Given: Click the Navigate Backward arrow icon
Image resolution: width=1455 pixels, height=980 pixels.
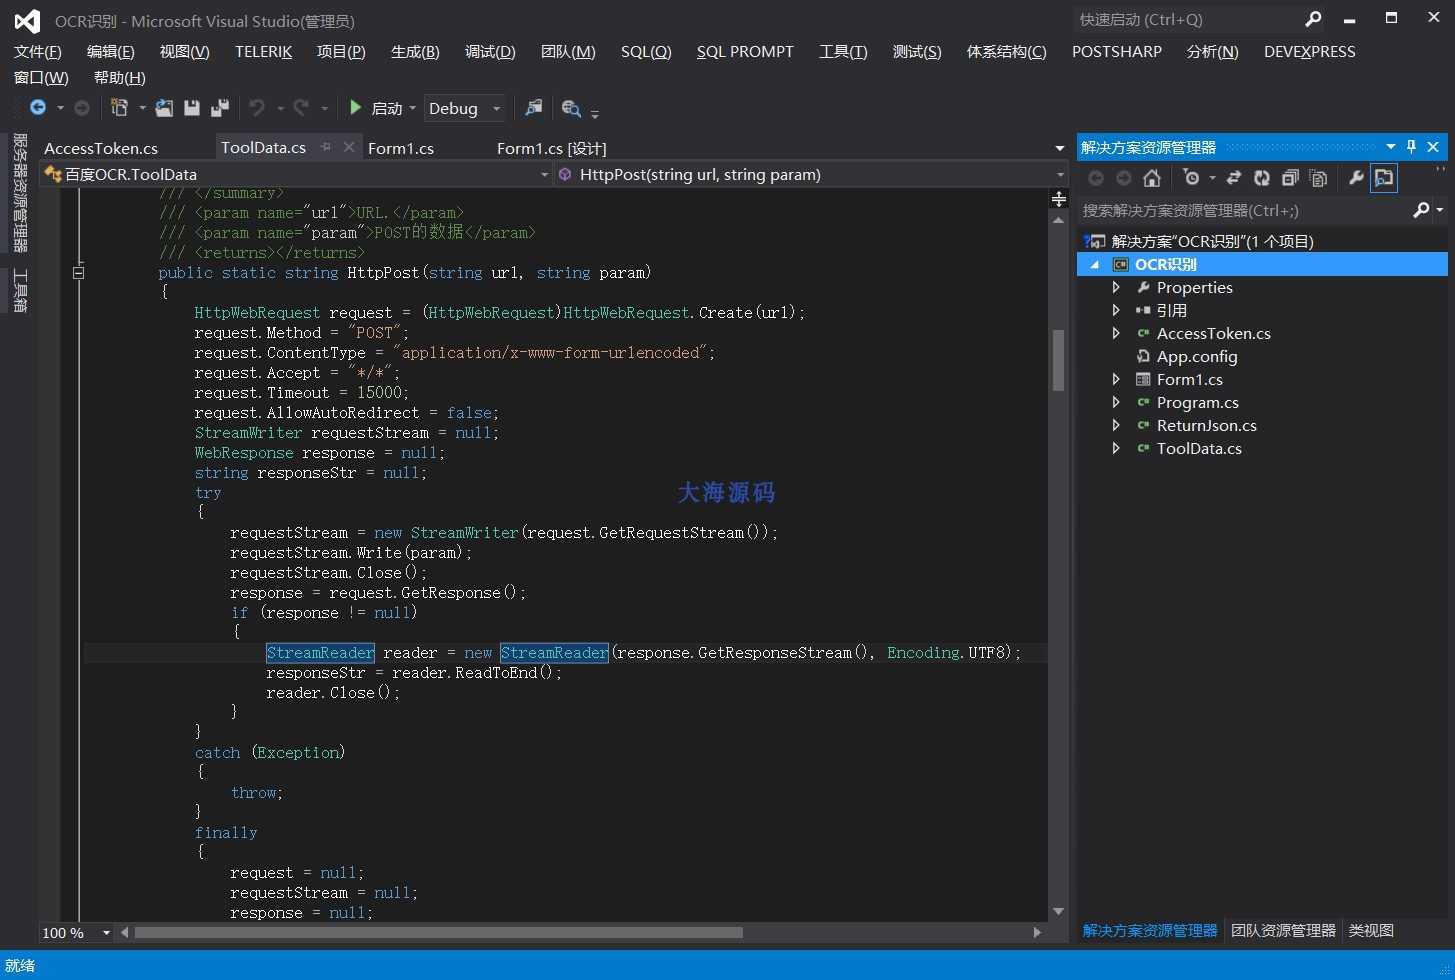Looking at the screenshot, I should point(38,108).
